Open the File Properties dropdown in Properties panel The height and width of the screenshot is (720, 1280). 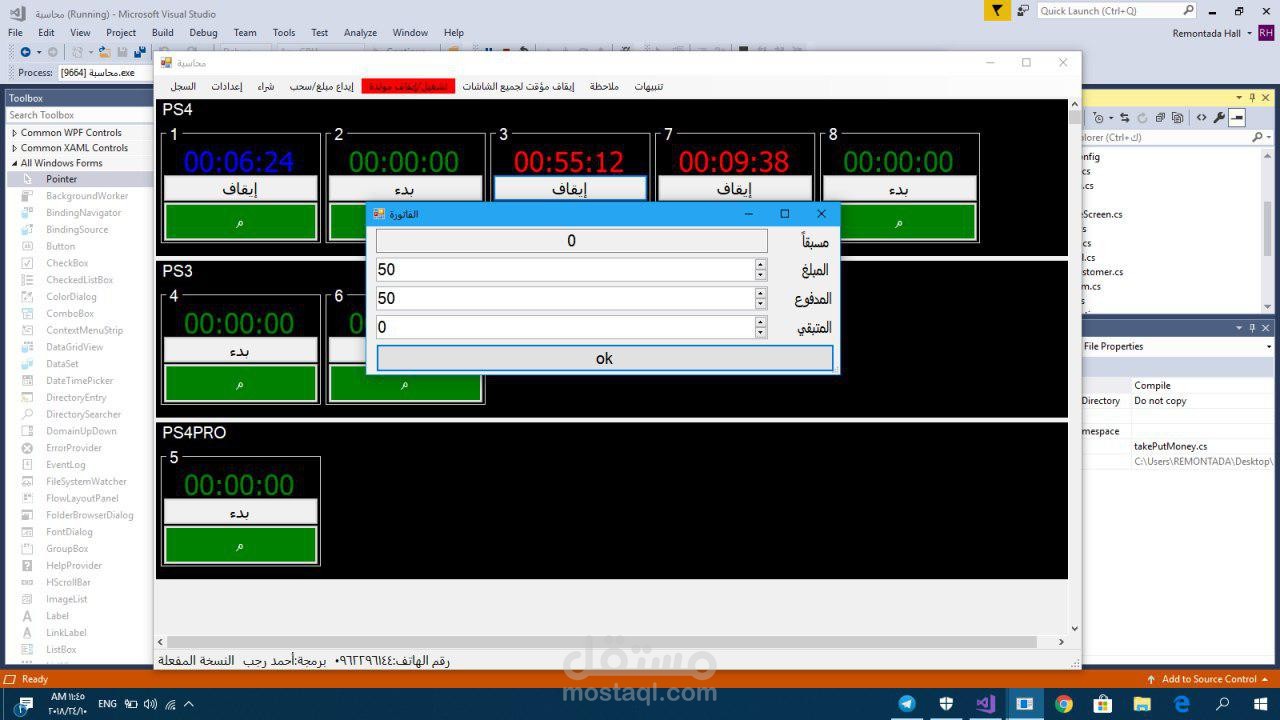click(1269, 347)
